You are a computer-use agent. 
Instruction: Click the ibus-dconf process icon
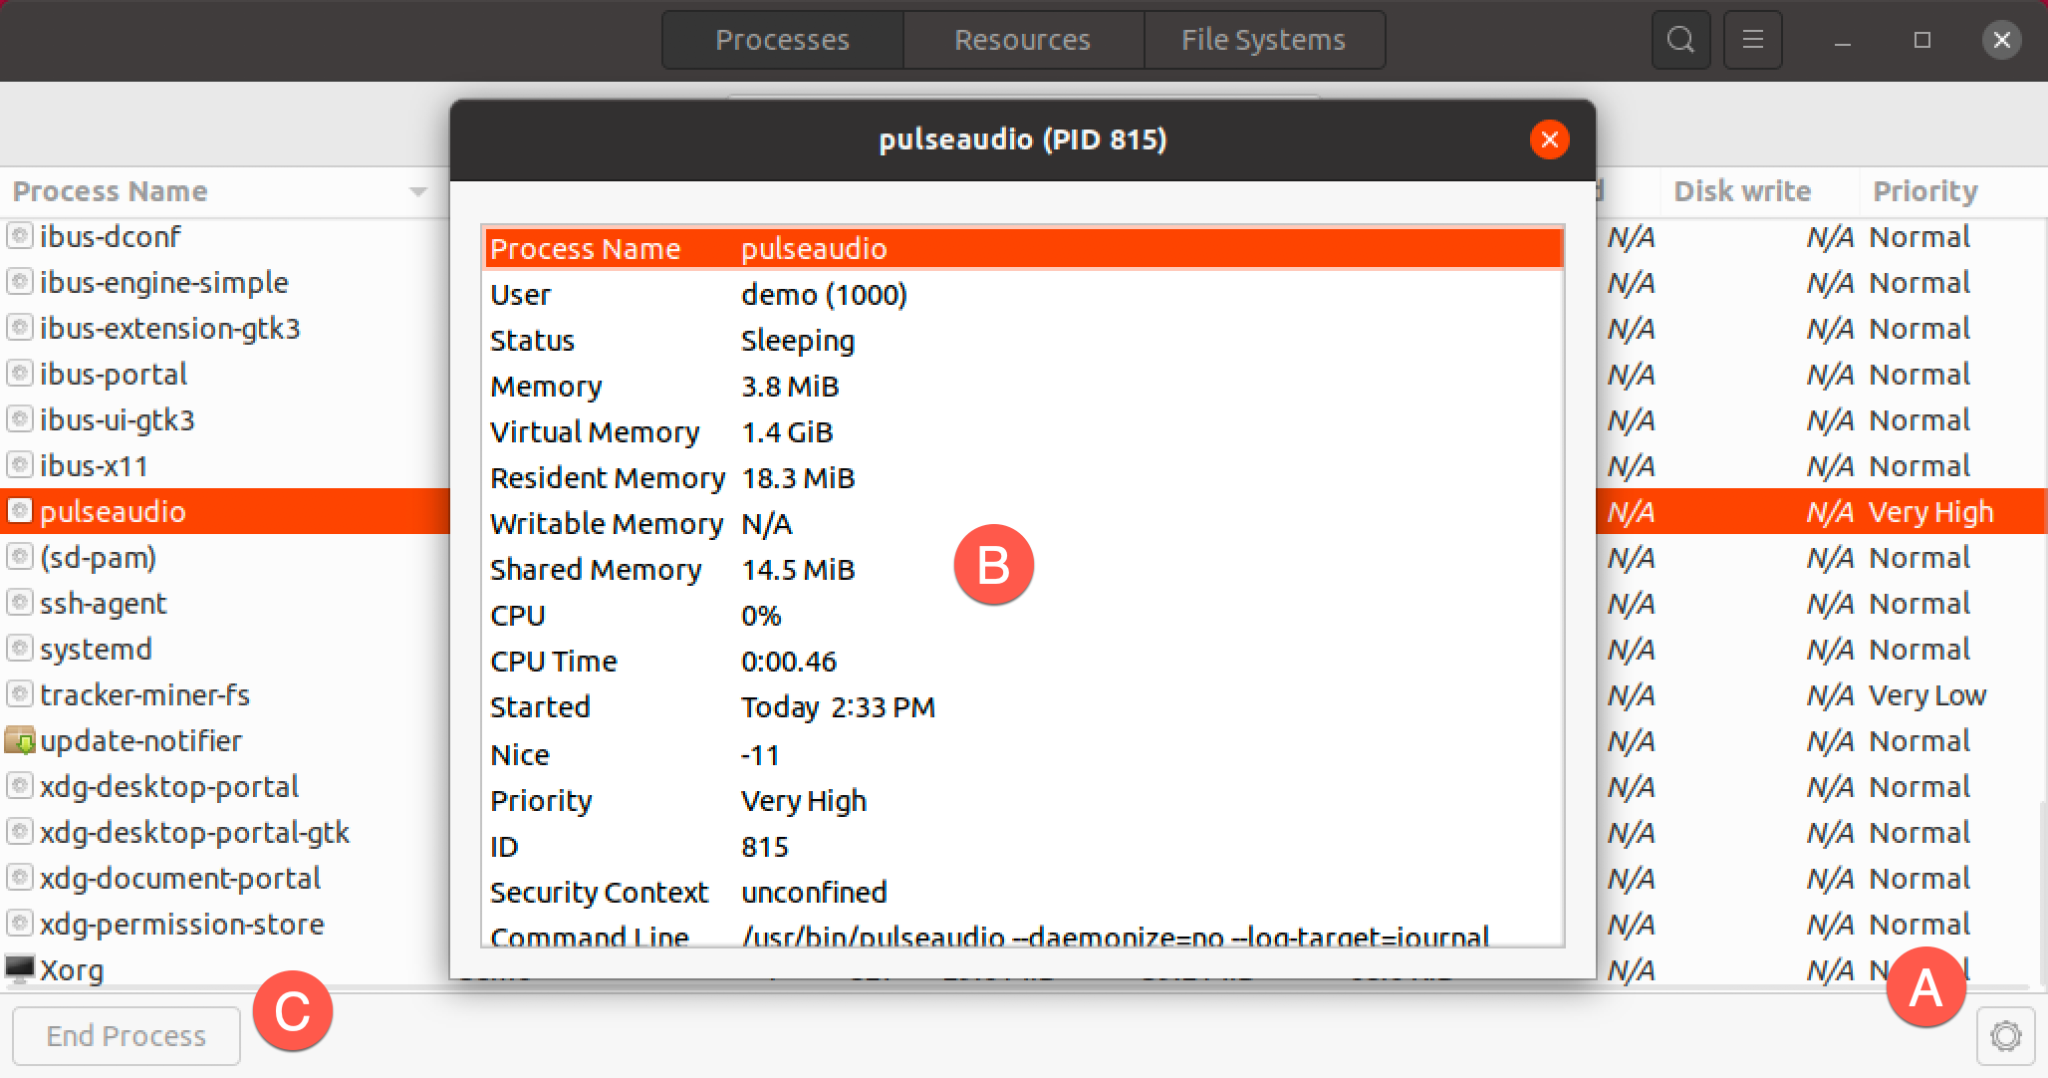click(x=19, y=236)
